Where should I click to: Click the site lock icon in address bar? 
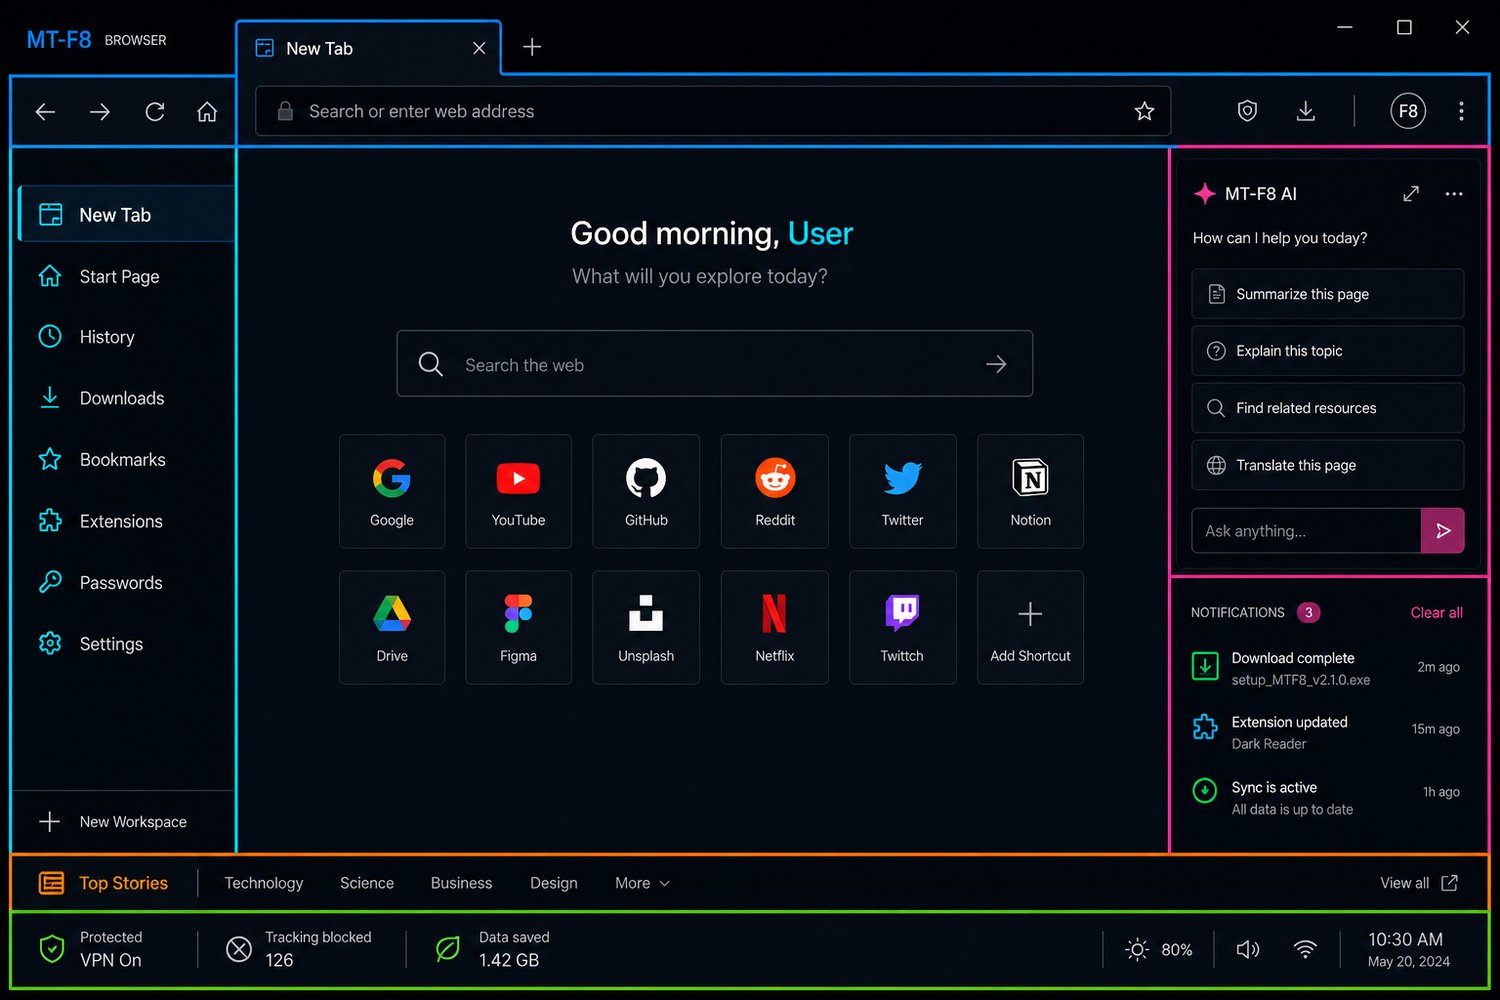pos(285,111)
